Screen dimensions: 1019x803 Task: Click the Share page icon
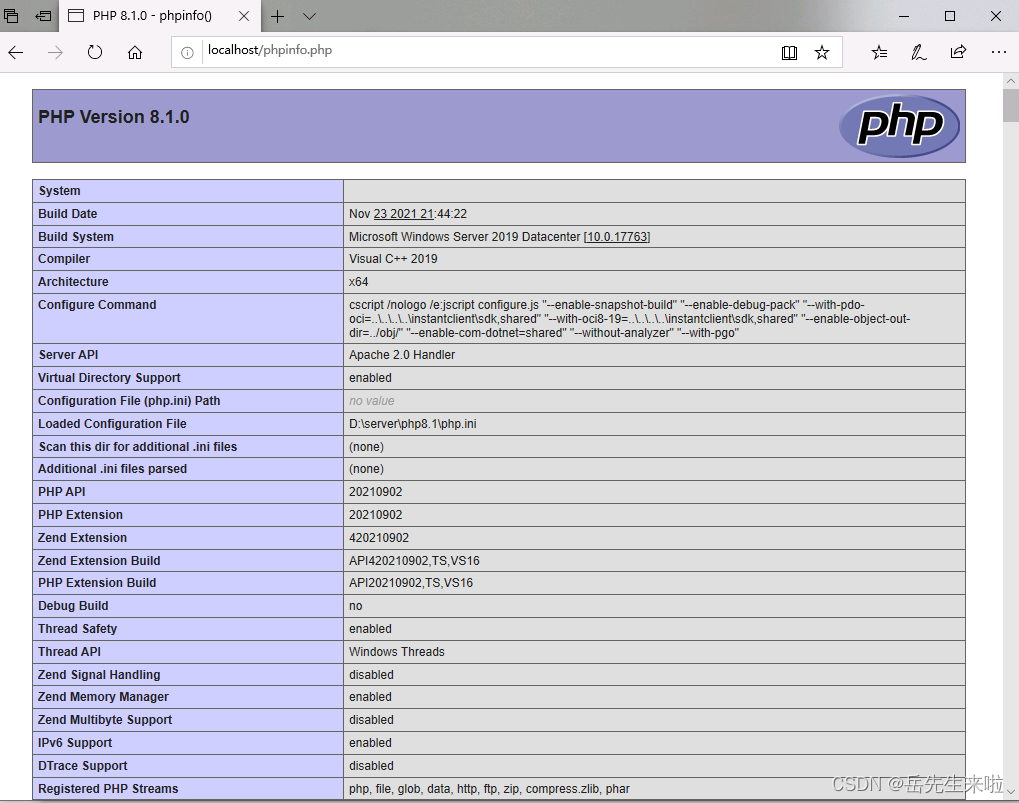959,52
